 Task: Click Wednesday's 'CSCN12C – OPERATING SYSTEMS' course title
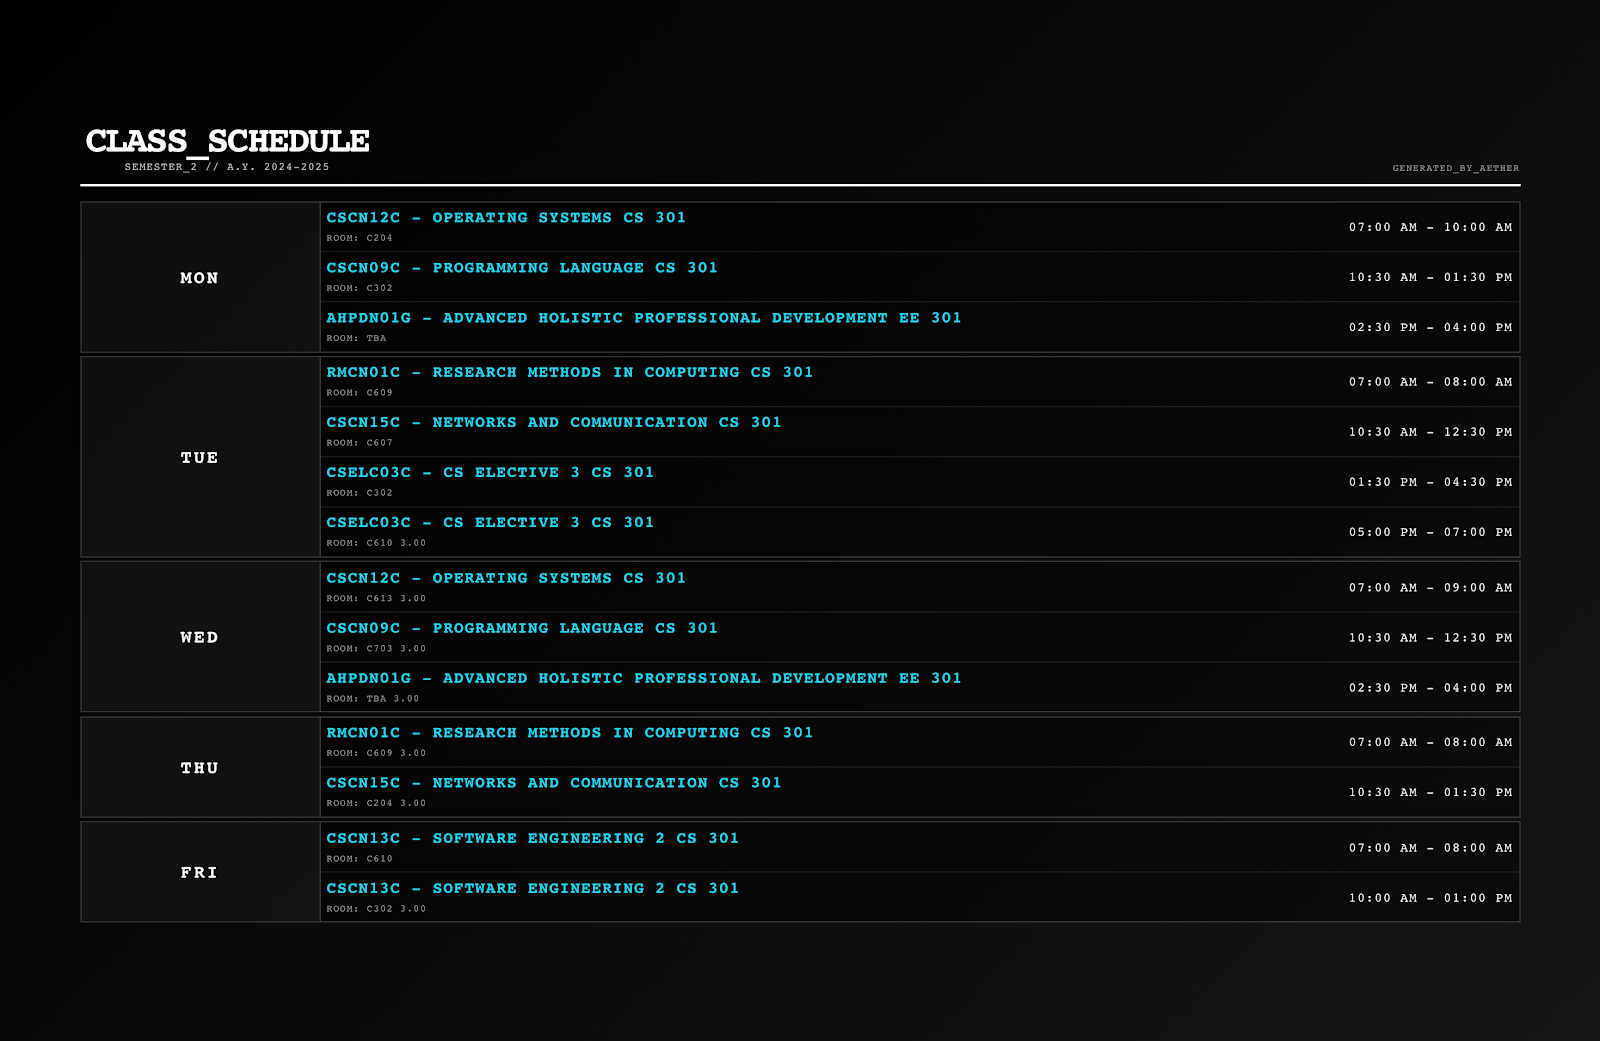[x=506, y=578]
